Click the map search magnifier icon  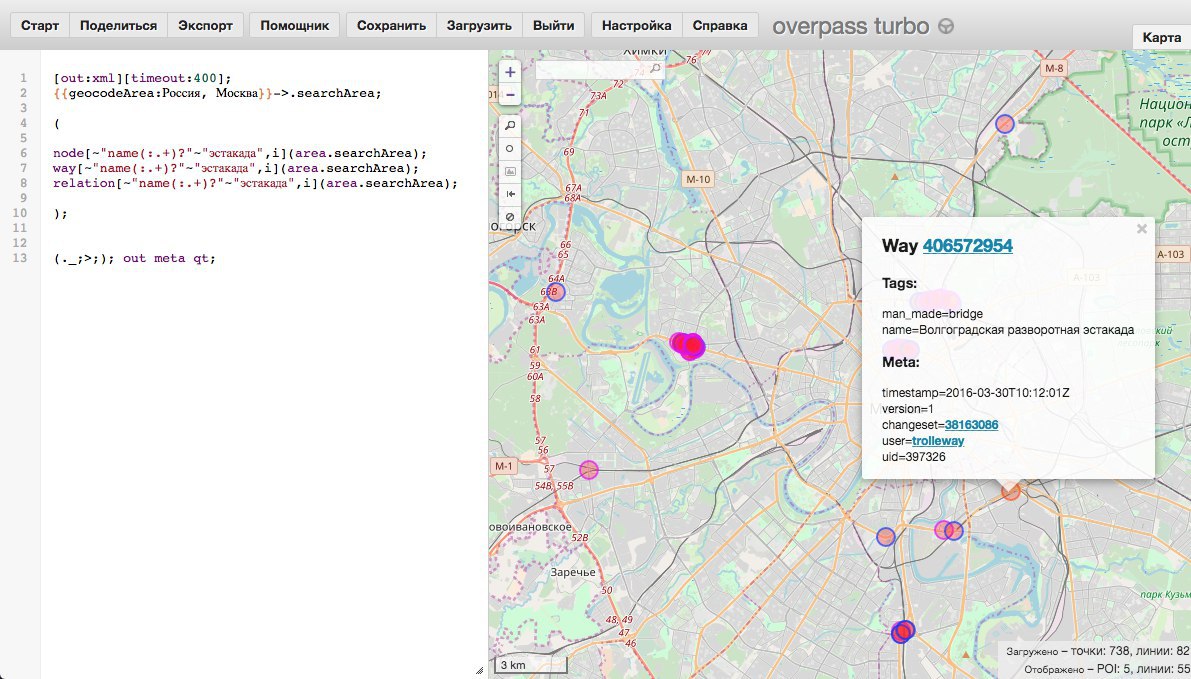[655, 69]
